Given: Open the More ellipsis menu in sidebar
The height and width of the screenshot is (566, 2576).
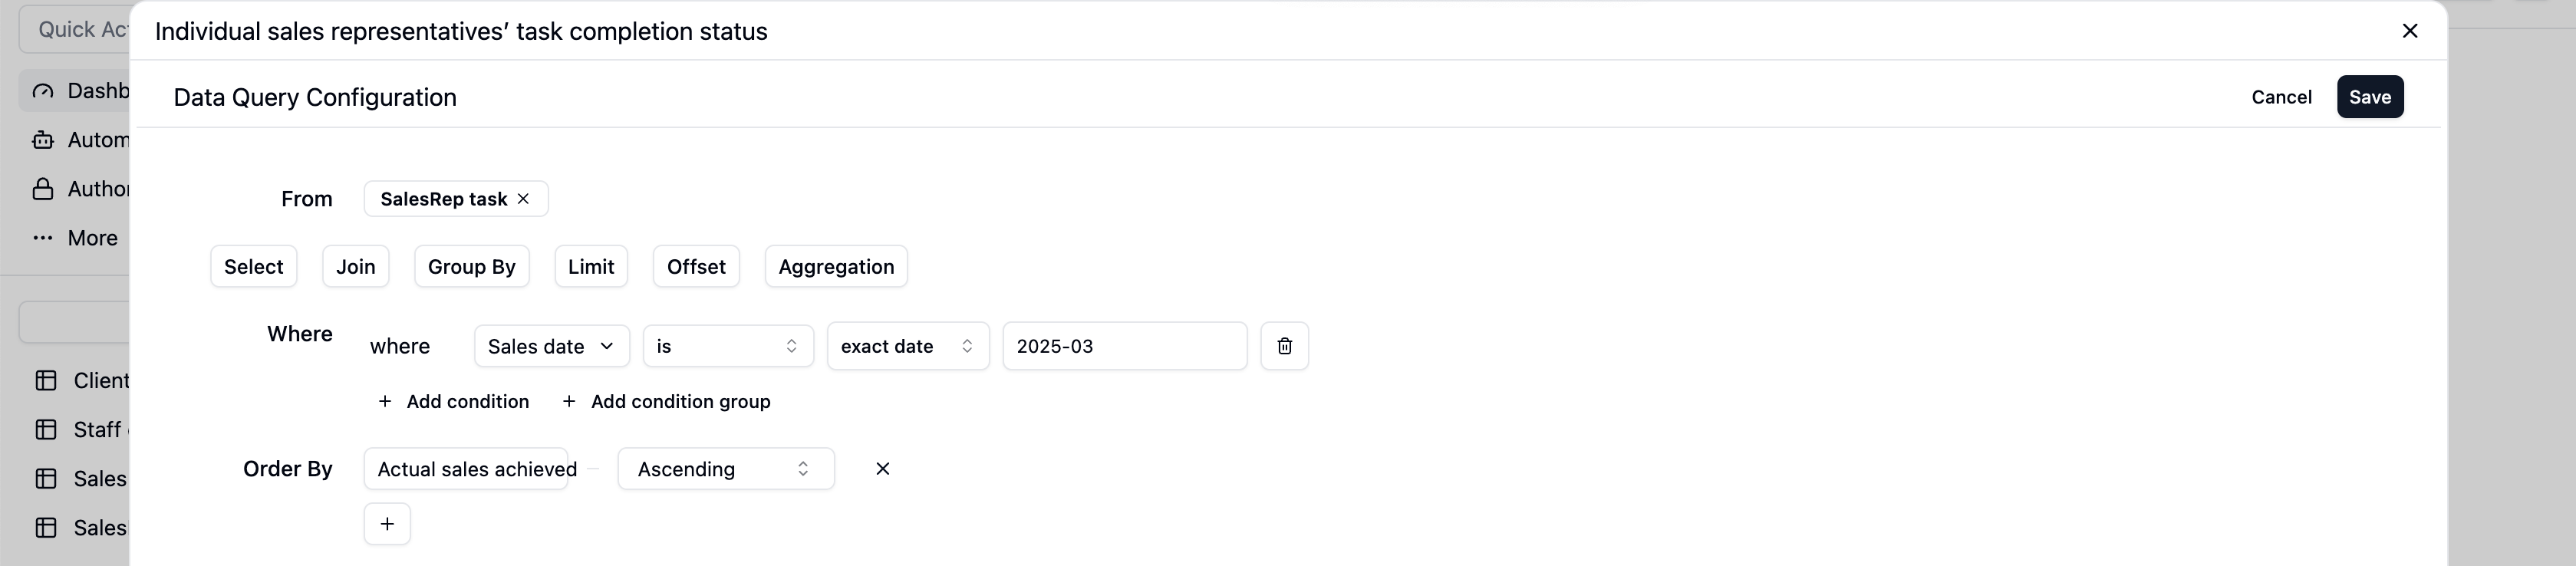Looking at the screenshot, I should click(43, 238).
